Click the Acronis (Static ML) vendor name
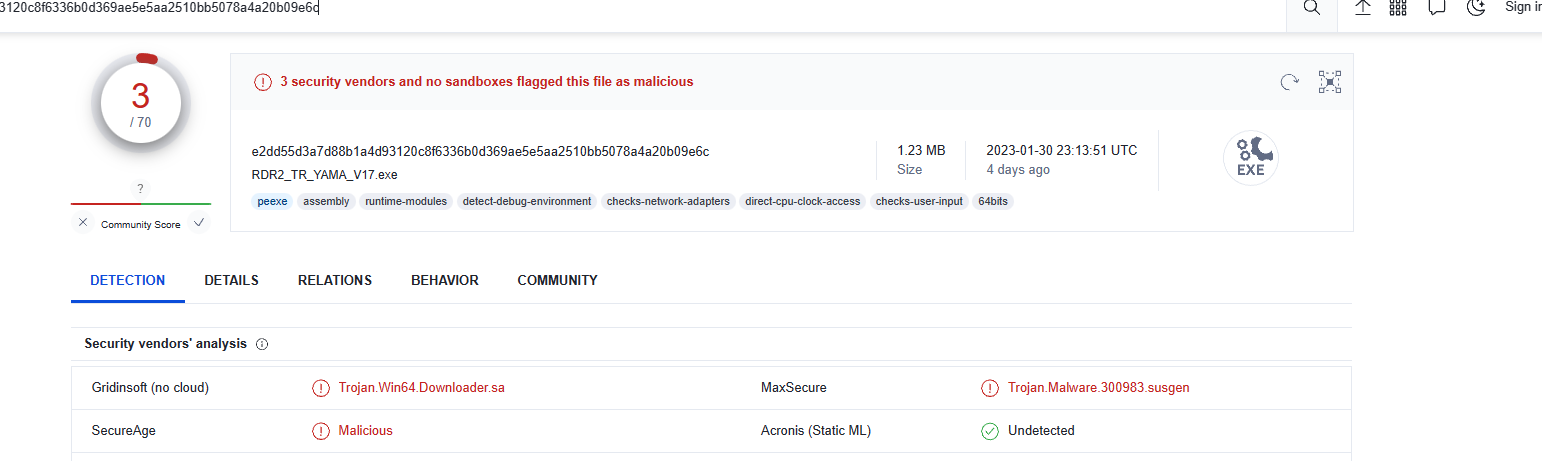 coord(816,430)
